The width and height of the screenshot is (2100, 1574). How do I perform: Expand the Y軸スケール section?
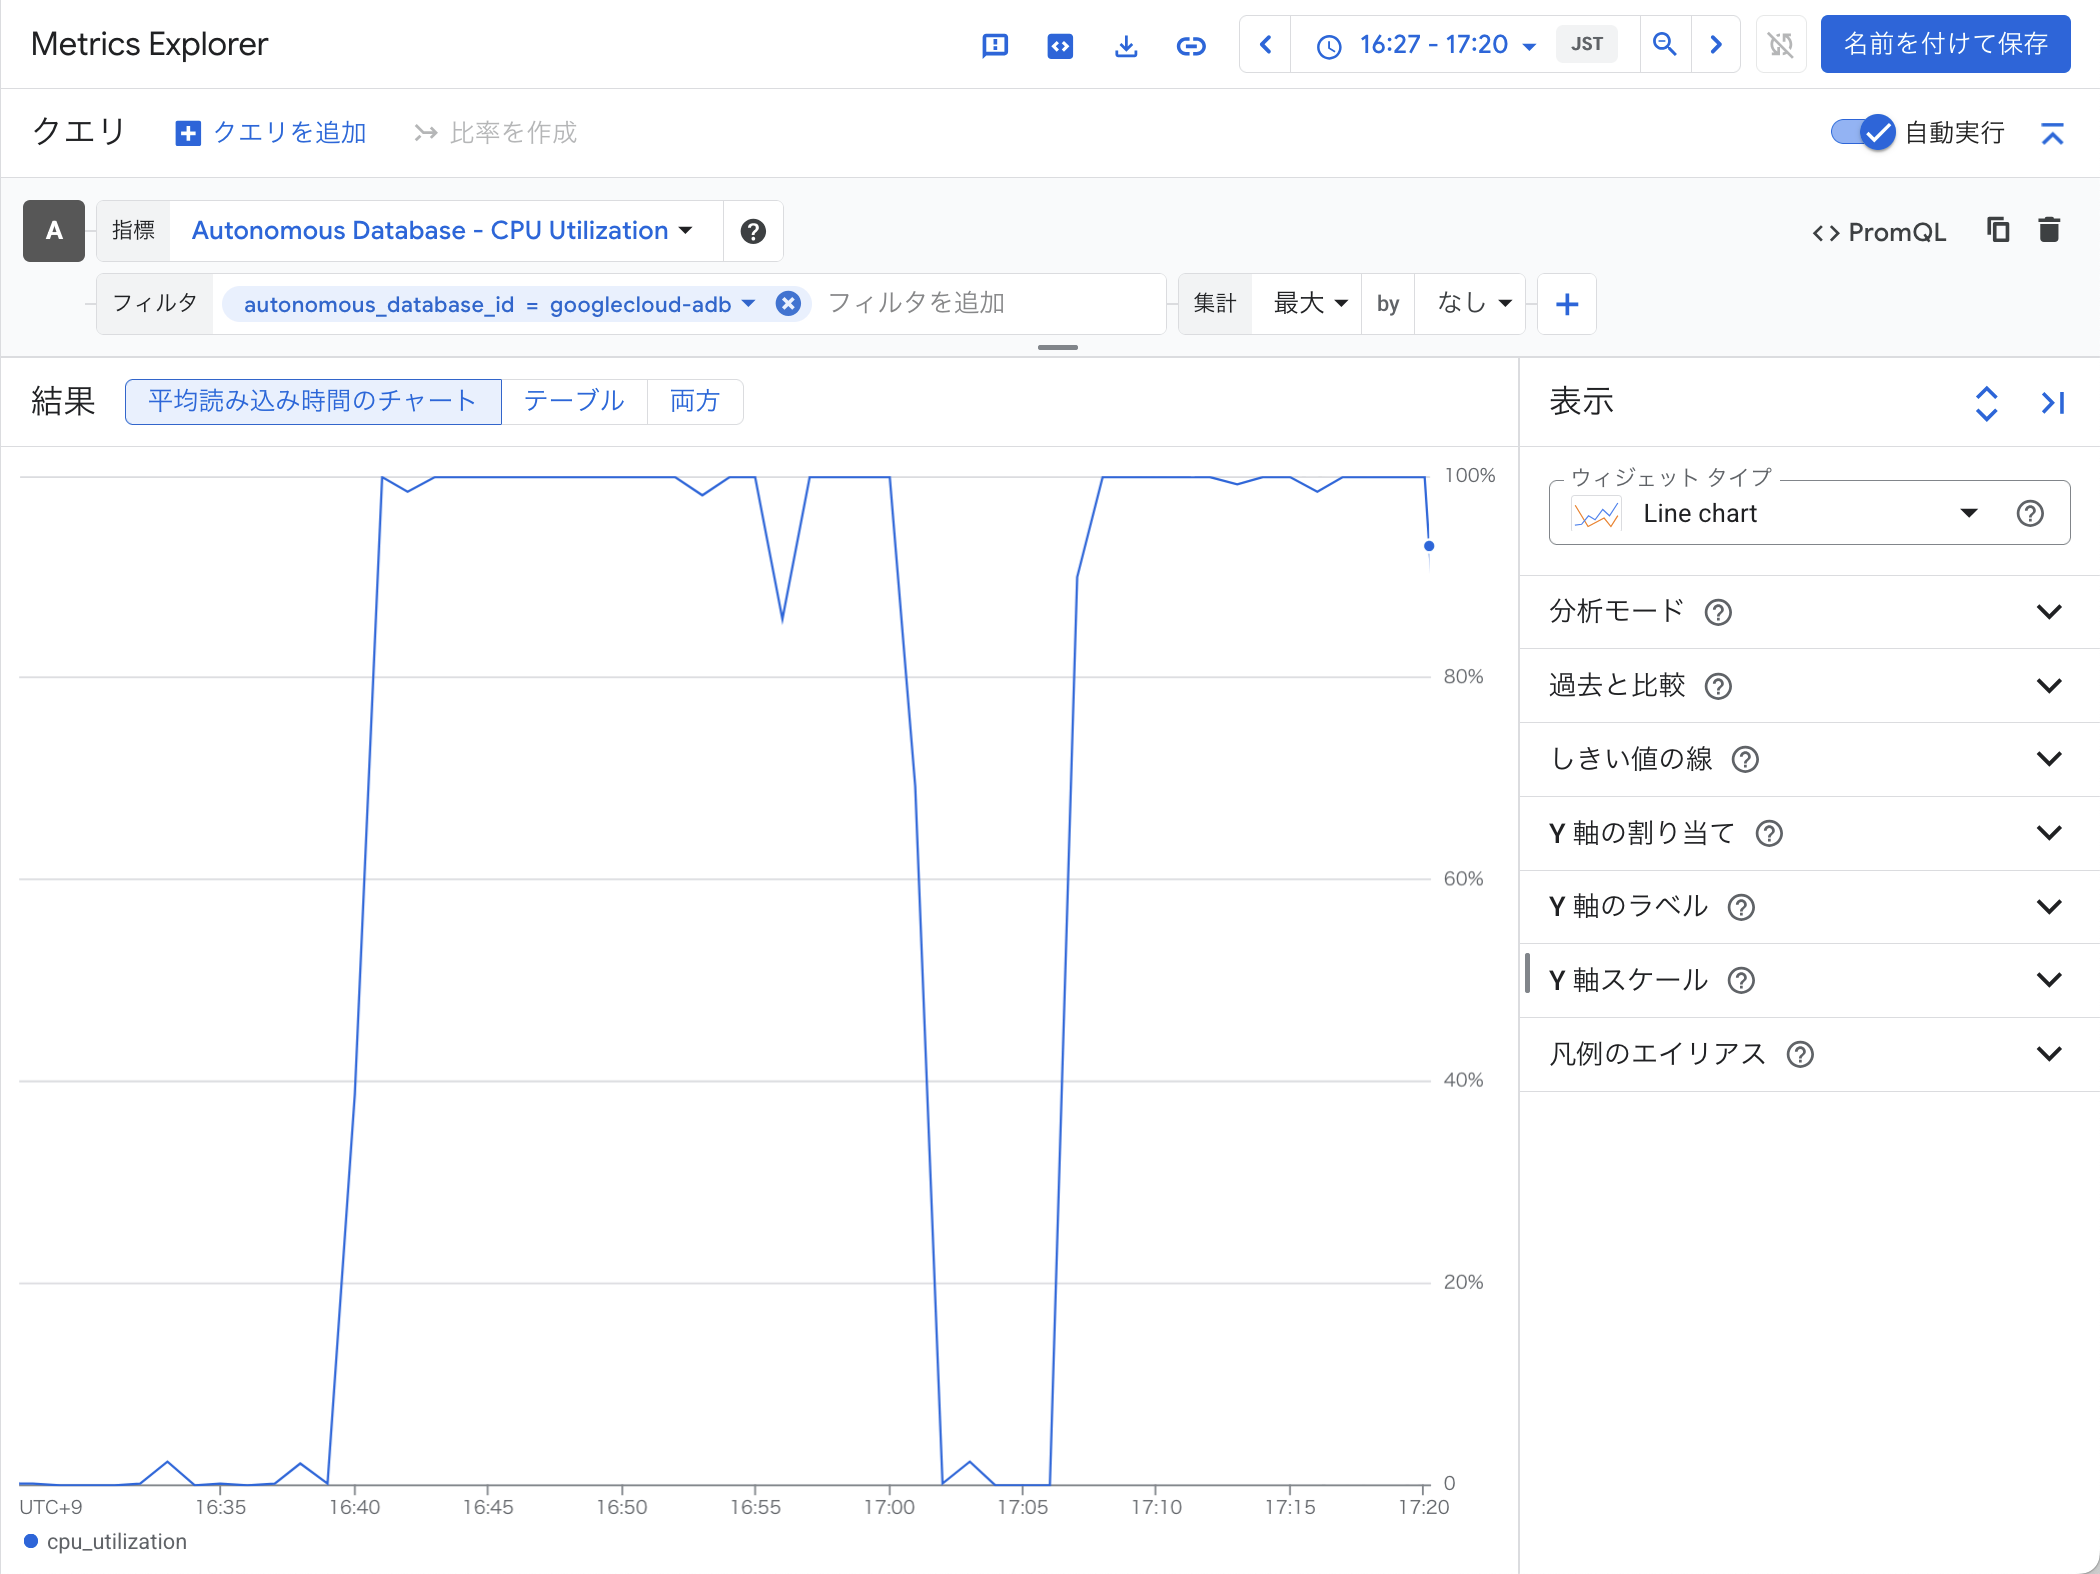pos(2051,979)
